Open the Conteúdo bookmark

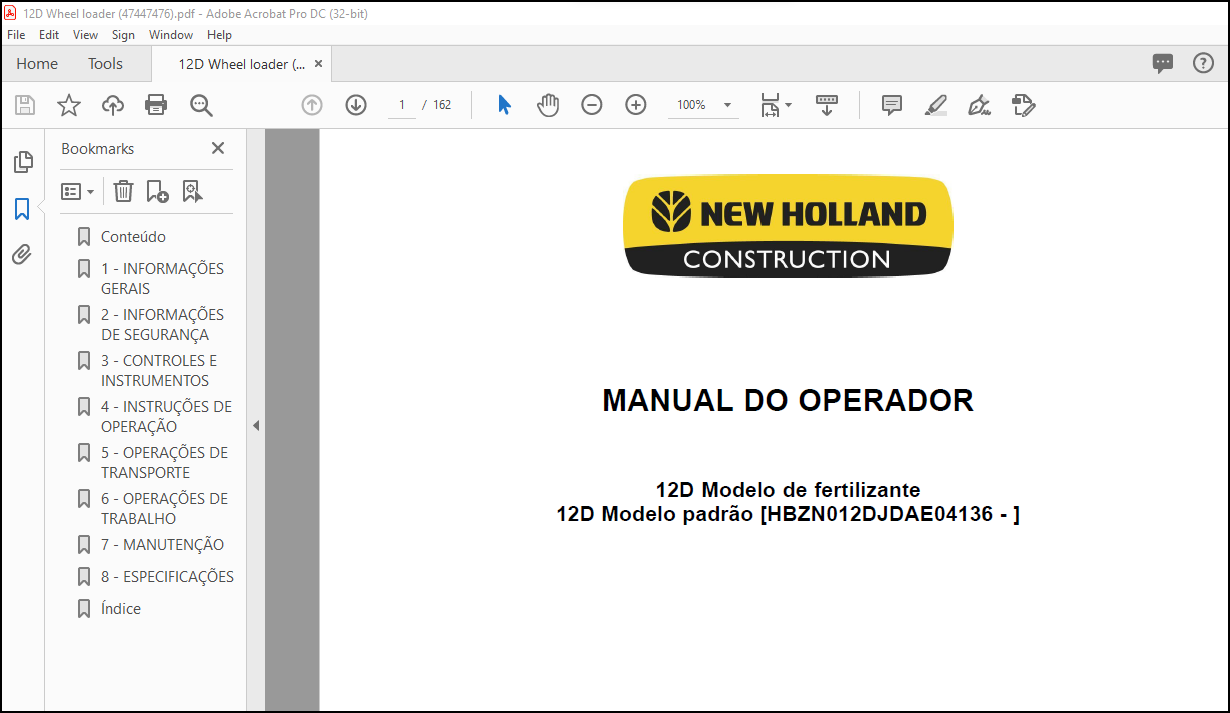(x=133, y=237)
